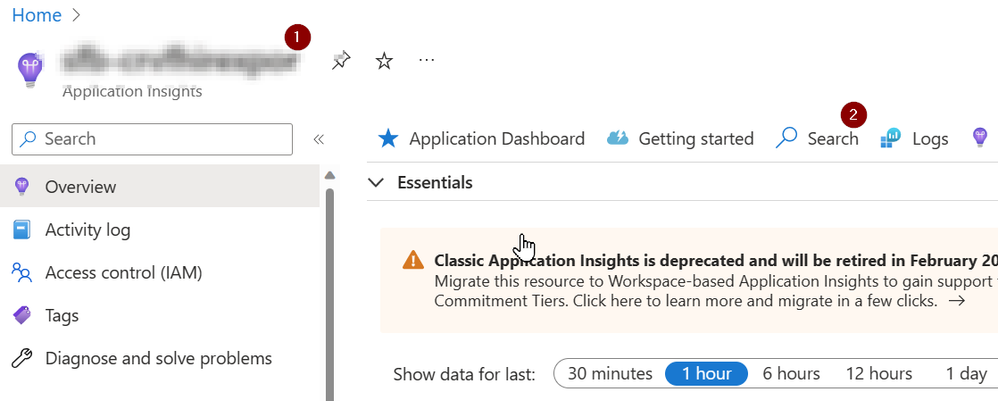This screenshot has height=401, width=998.
Task: Click the Getting started cloud icon
Action: [617, 138]
